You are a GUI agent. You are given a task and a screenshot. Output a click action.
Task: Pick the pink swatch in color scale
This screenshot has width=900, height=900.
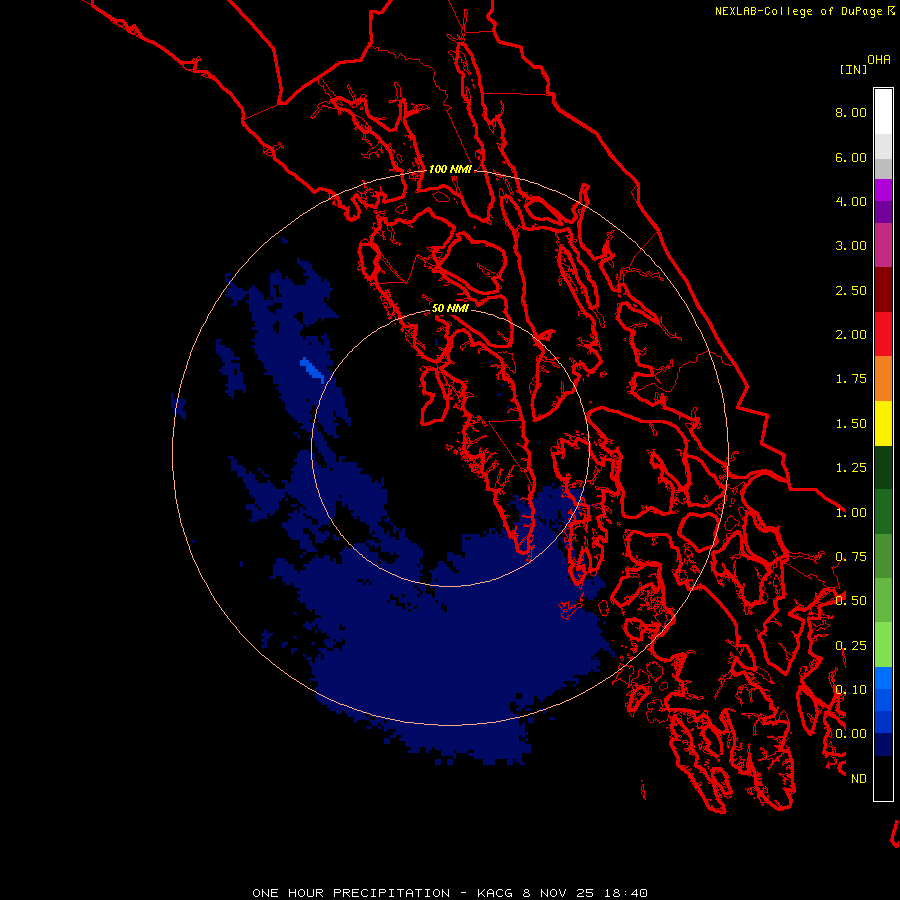(883, 246)
